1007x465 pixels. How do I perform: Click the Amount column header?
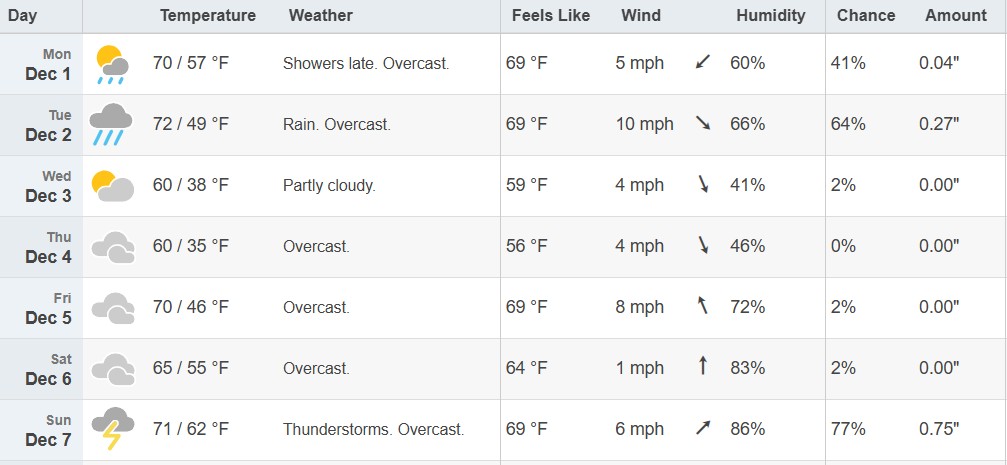click(956, 15)
